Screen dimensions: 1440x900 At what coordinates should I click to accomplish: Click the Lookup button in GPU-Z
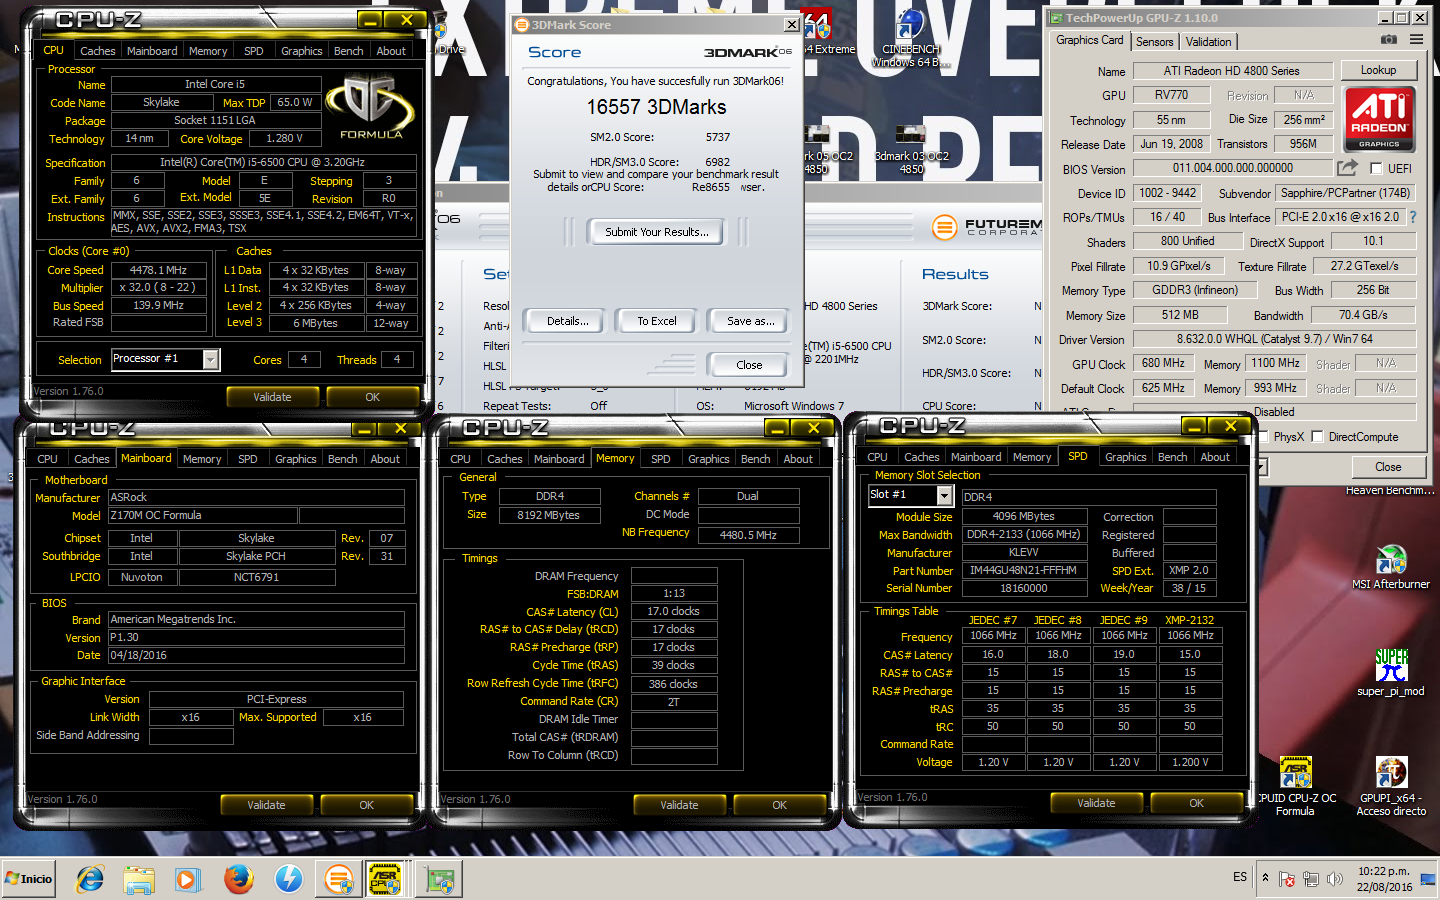[1378, 70]
